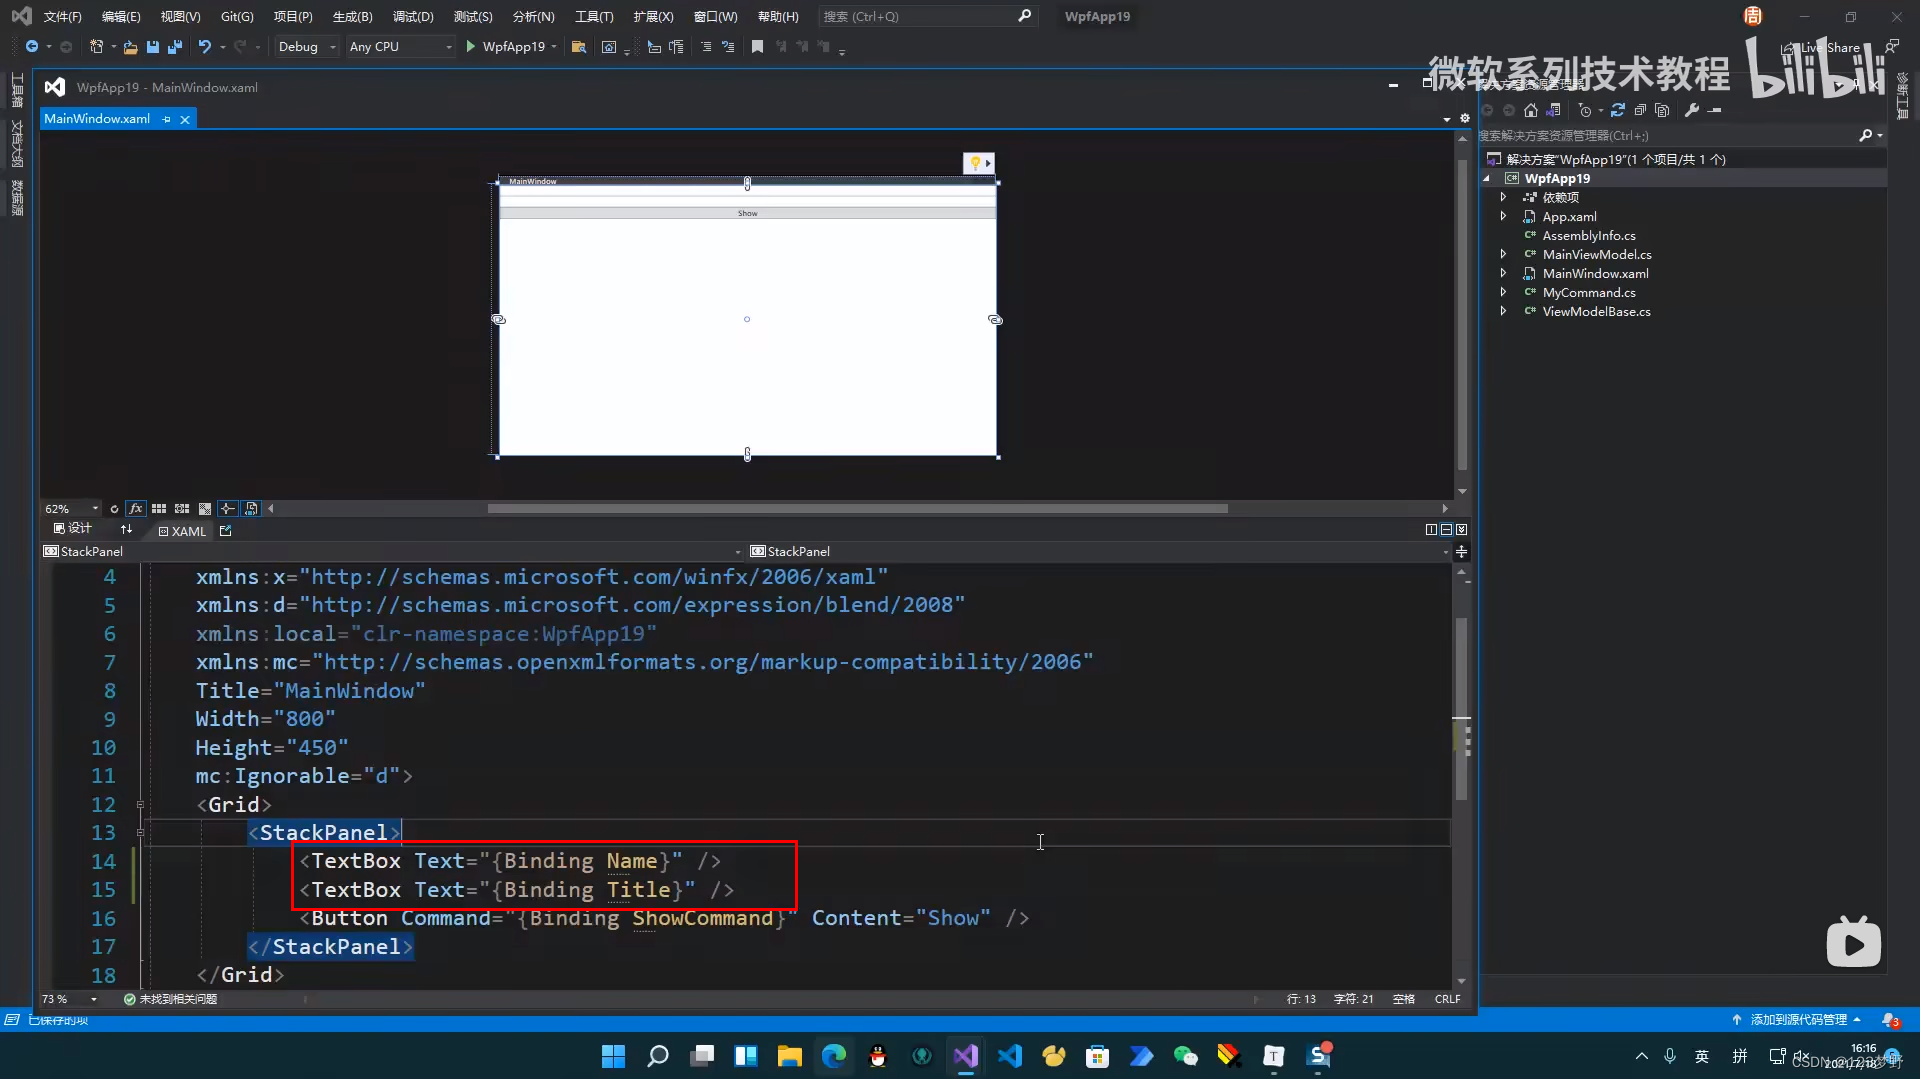
Task: Expand the 依赖项 dependencies node
Action: (x=1503, y=198)
